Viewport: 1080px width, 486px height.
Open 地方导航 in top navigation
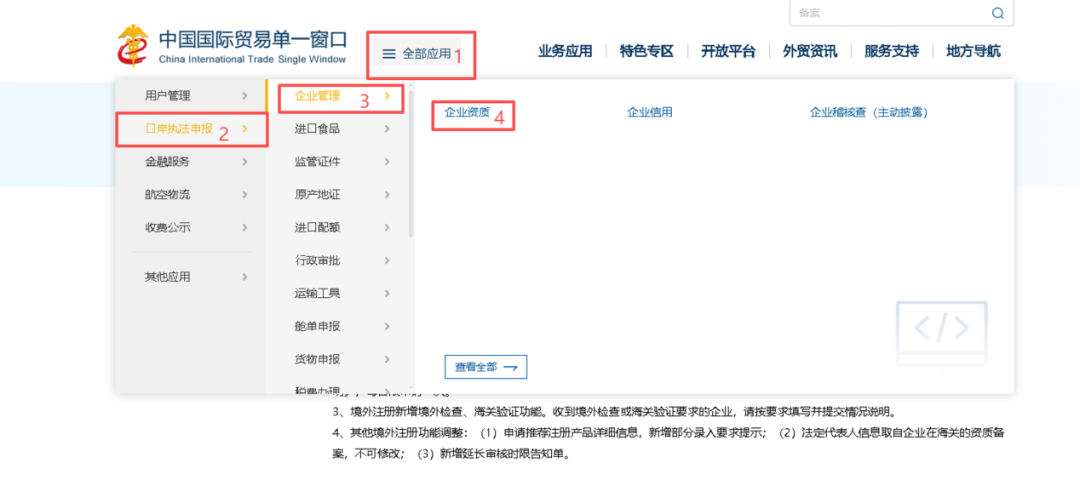point(973,52)
